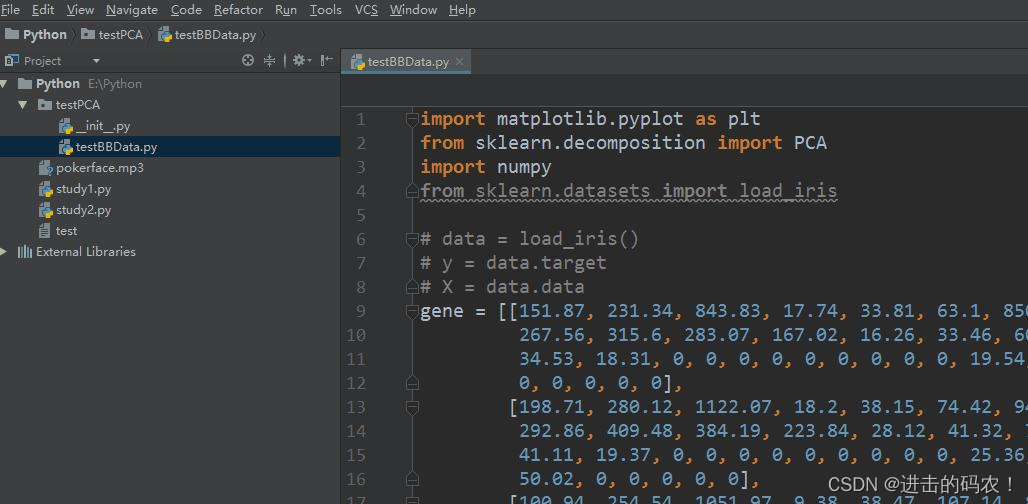Viewport: 1028px width, 504px height.
Task: Select the test file in project tree
Action: 66,231
